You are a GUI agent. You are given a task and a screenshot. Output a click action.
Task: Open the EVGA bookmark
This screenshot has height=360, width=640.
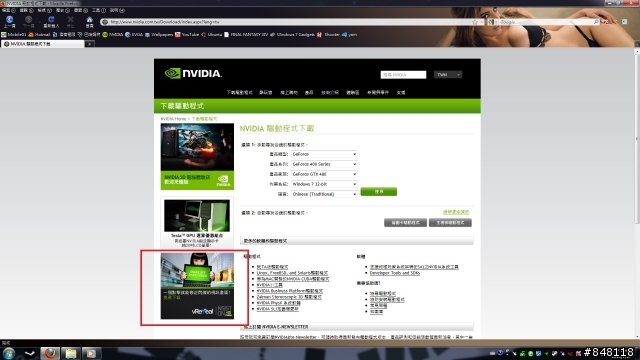pyautogui.click(x=134, y=35)
